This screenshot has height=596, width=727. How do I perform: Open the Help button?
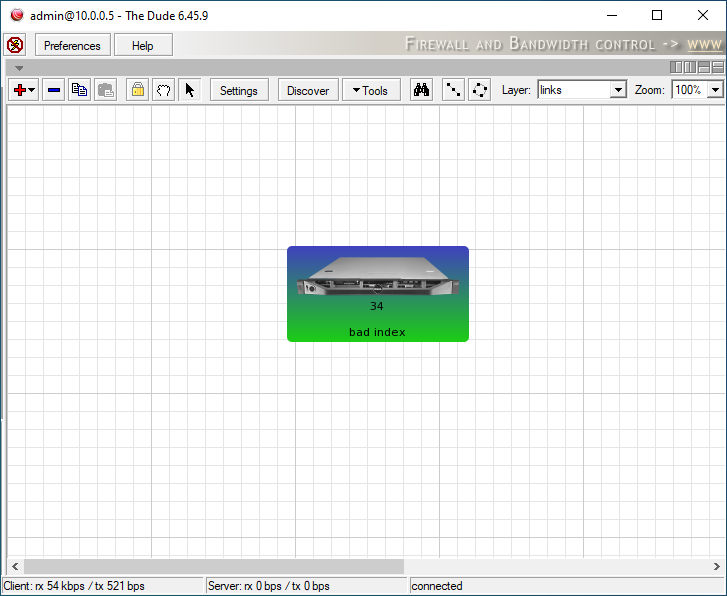point(143,45)
